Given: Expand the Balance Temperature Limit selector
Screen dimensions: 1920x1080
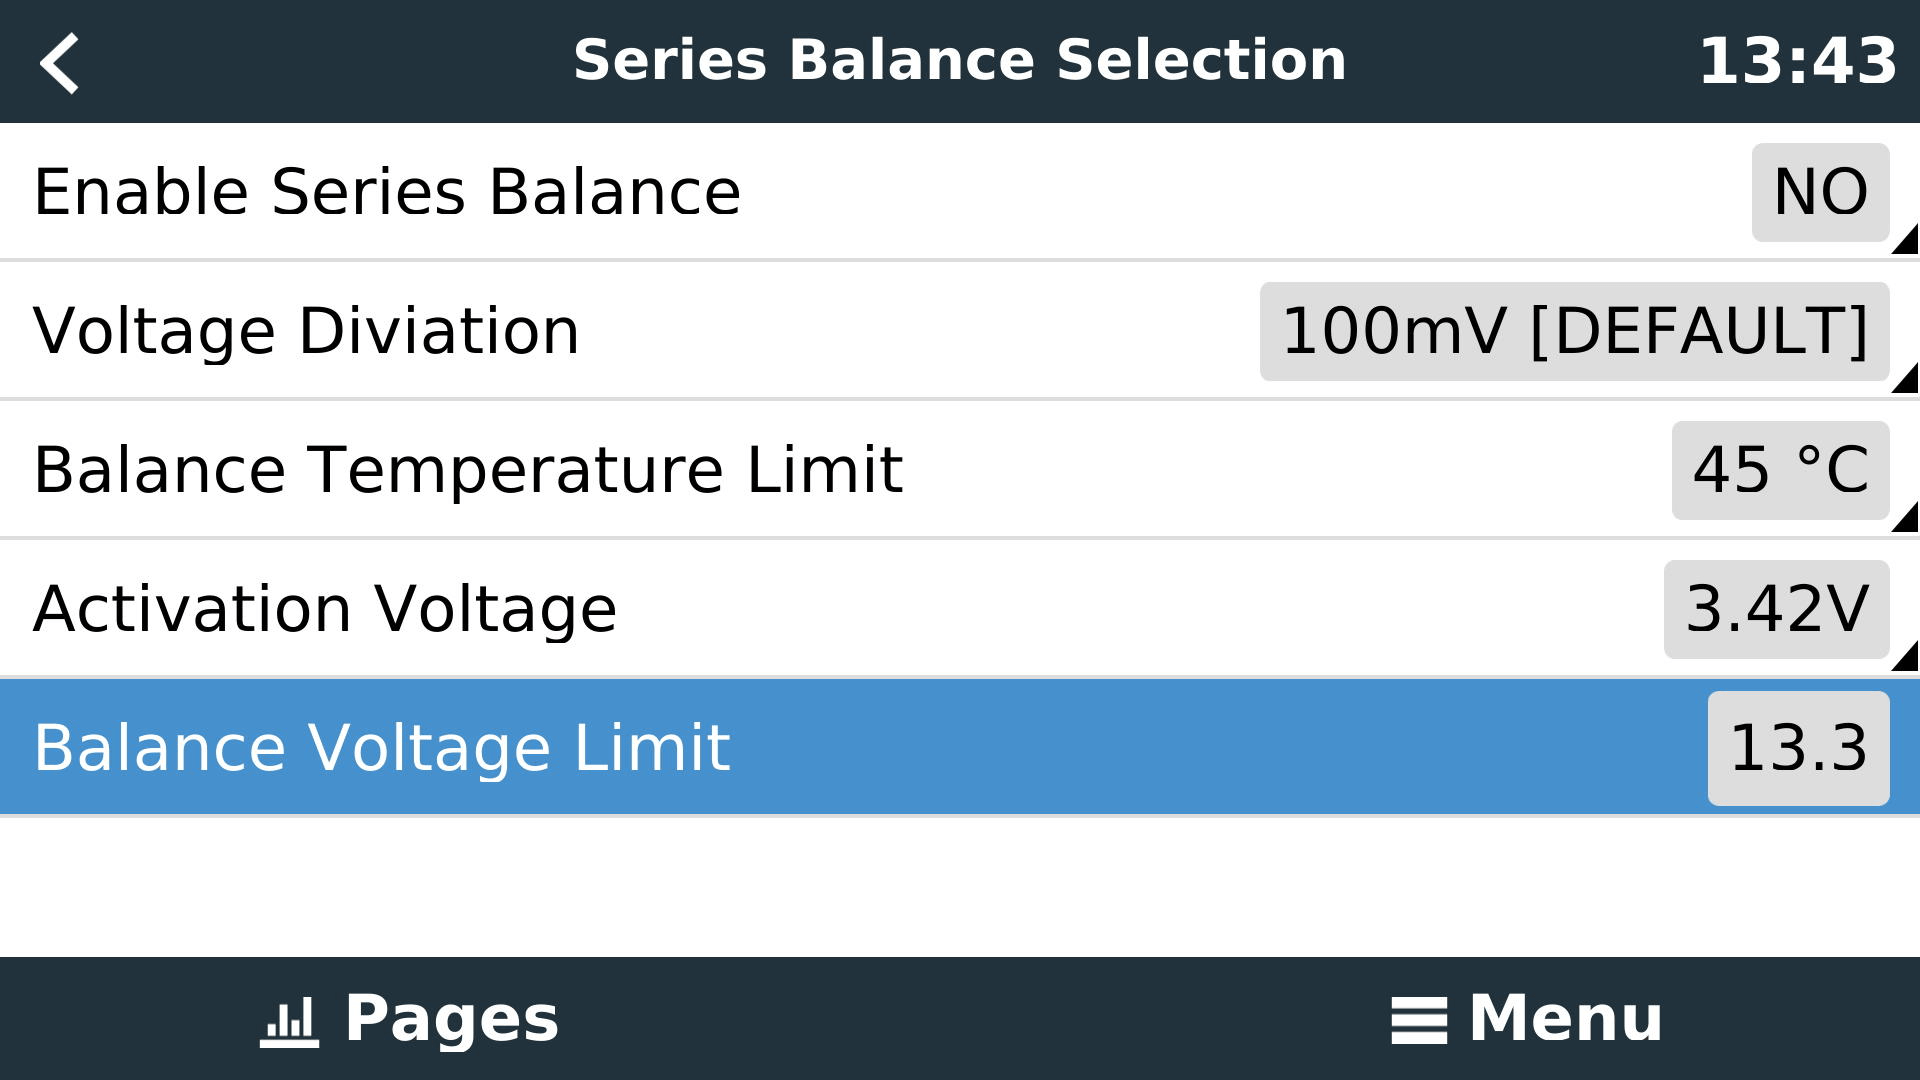Looking at the screenshot, I should [1779, 469].
